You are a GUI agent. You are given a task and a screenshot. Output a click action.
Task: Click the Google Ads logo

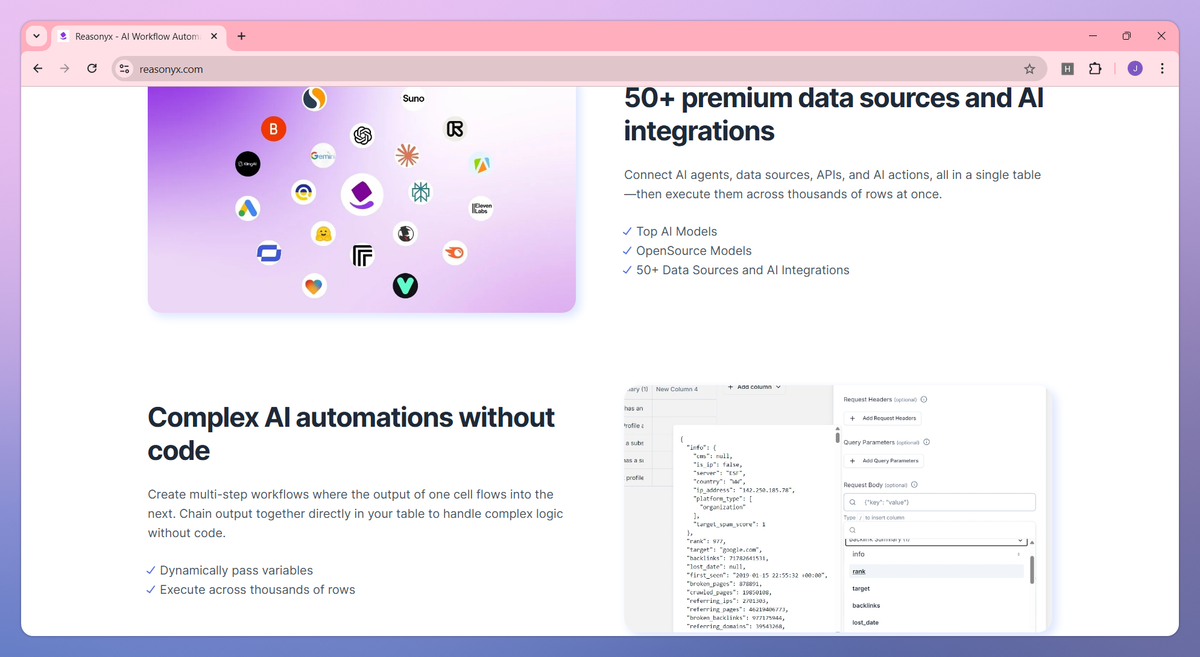click(248, 208)
